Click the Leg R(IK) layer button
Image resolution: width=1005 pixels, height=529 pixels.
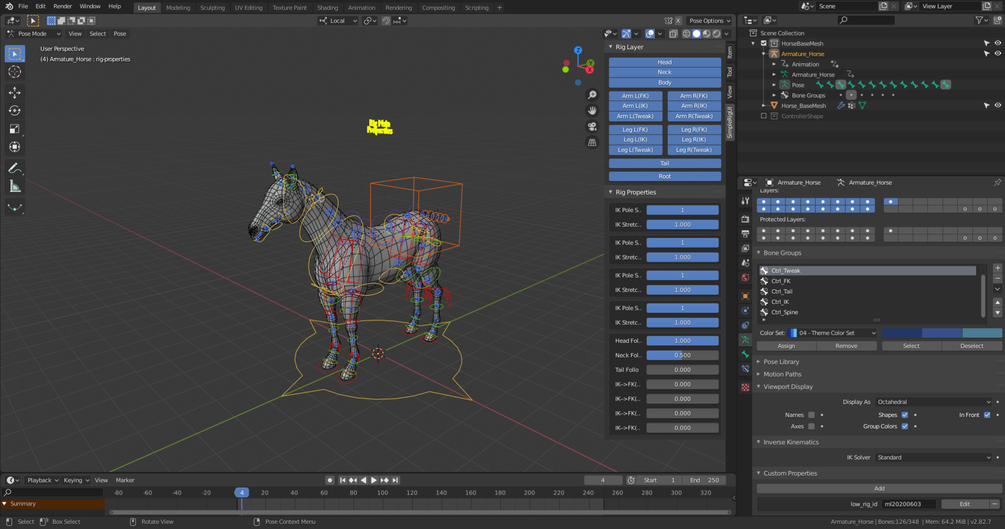pyautogui.click(x=694, y=140)
